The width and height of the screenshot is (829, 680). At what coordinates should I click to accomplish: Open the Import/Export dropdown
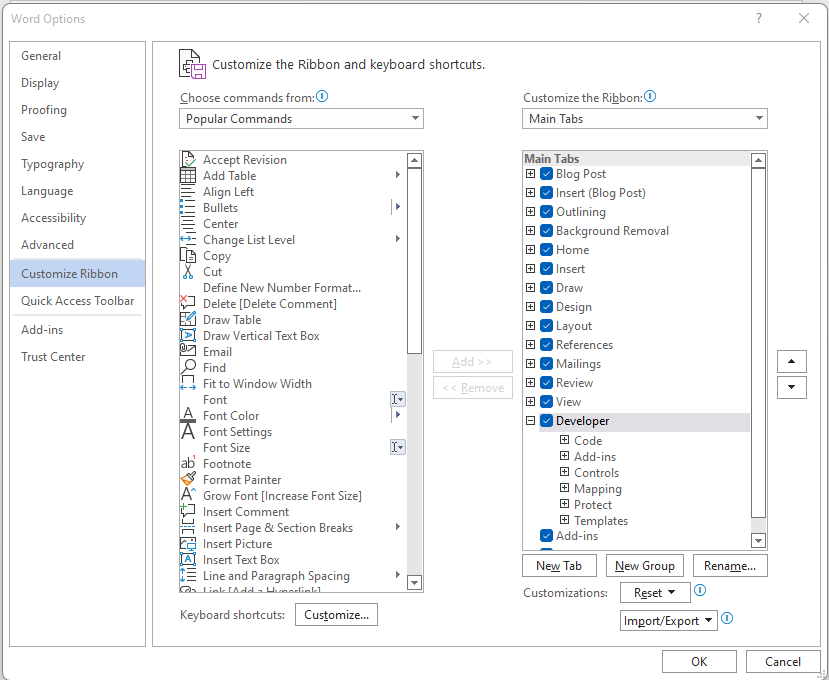coord(669,621)
